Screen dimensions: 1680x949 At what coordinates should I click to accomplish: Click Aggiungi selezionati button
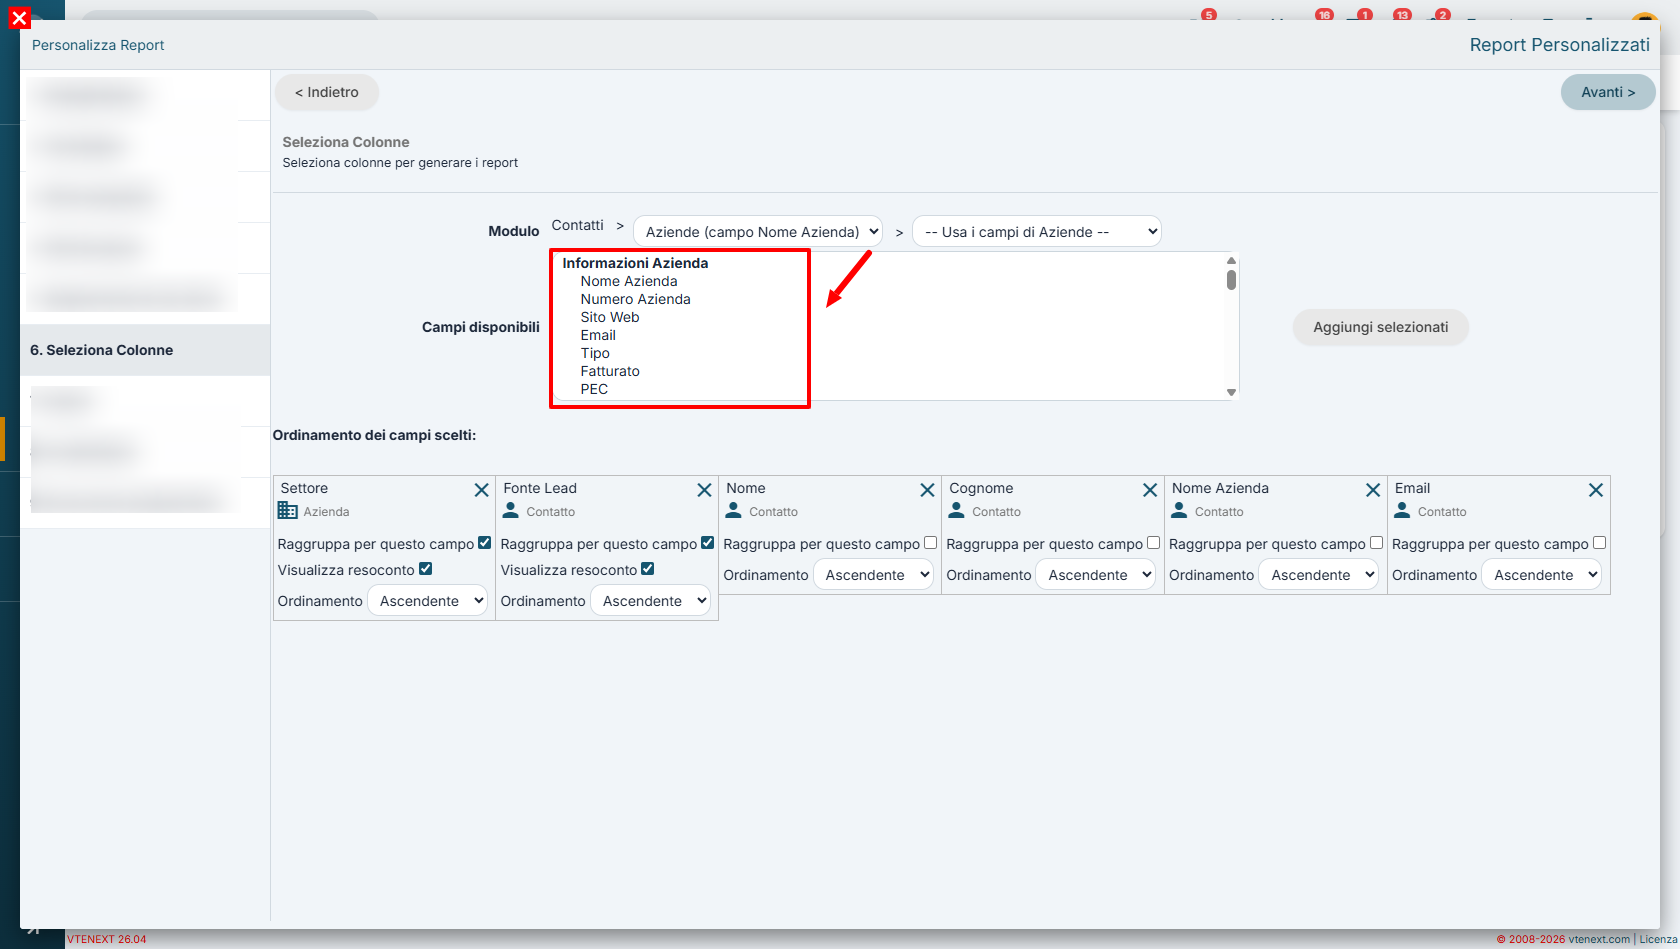click(x=1381, y=327)
